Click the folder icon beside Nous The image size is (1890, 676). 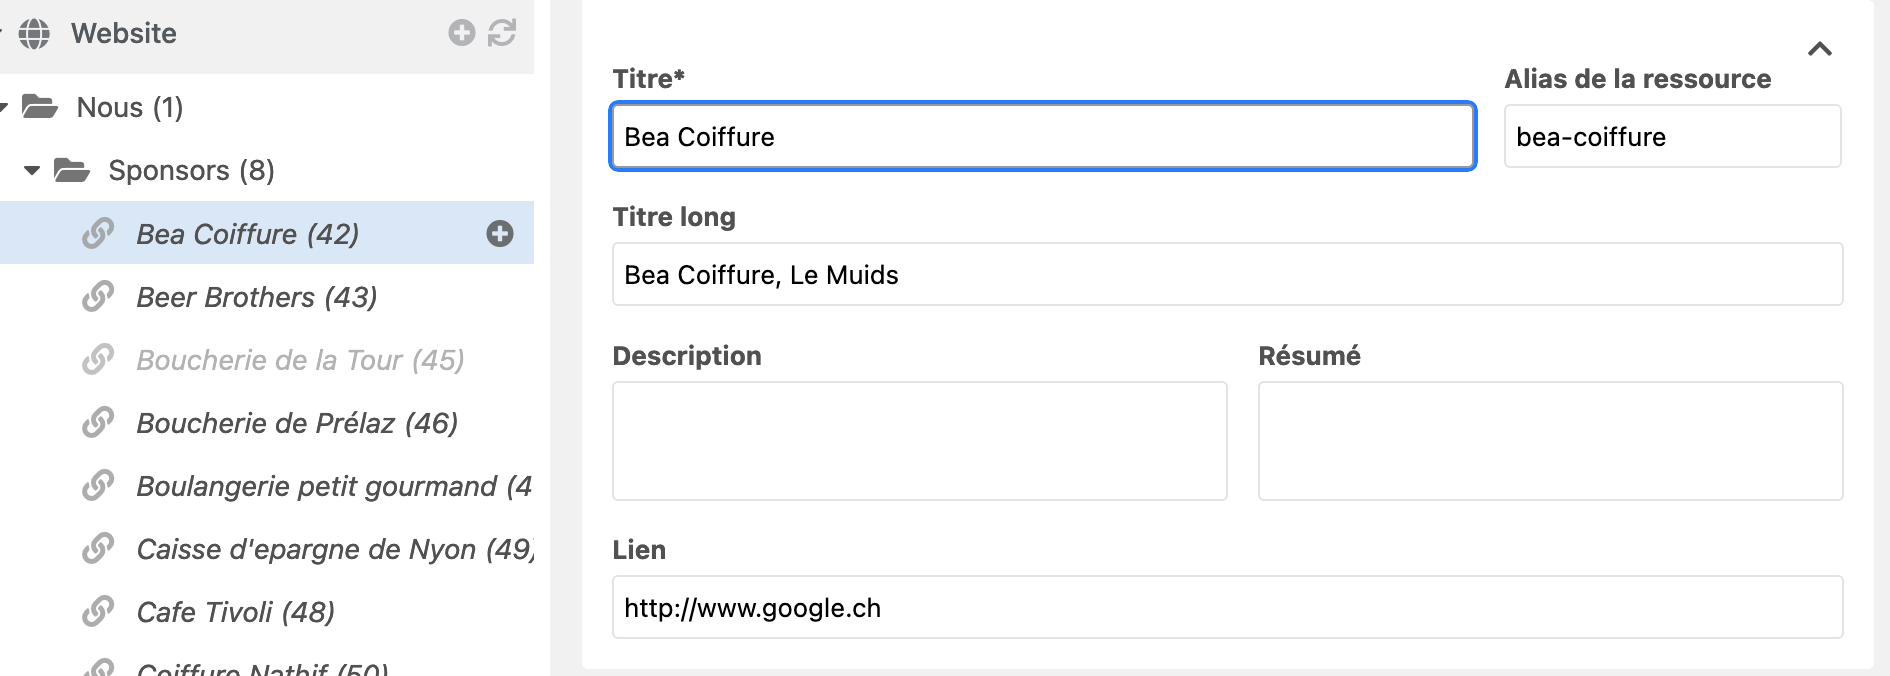pyautogui.click(x=39, y=106)
